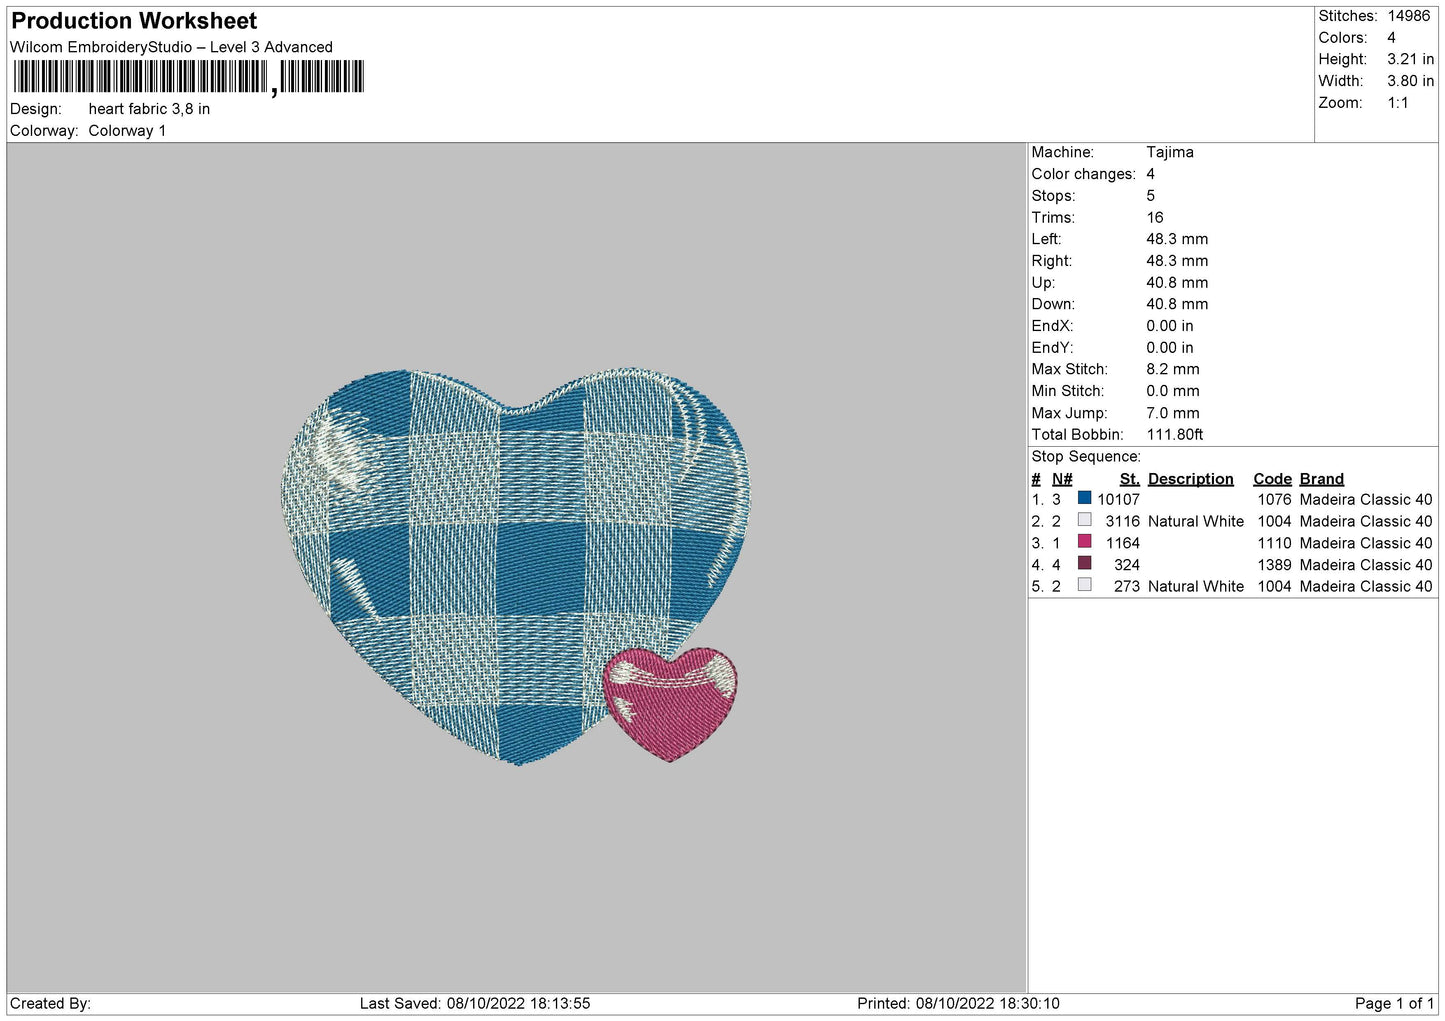The width and height of the screenshot is (1445, 1021).
Task: Click the Colors value 4 in header
Action: 1391,38
